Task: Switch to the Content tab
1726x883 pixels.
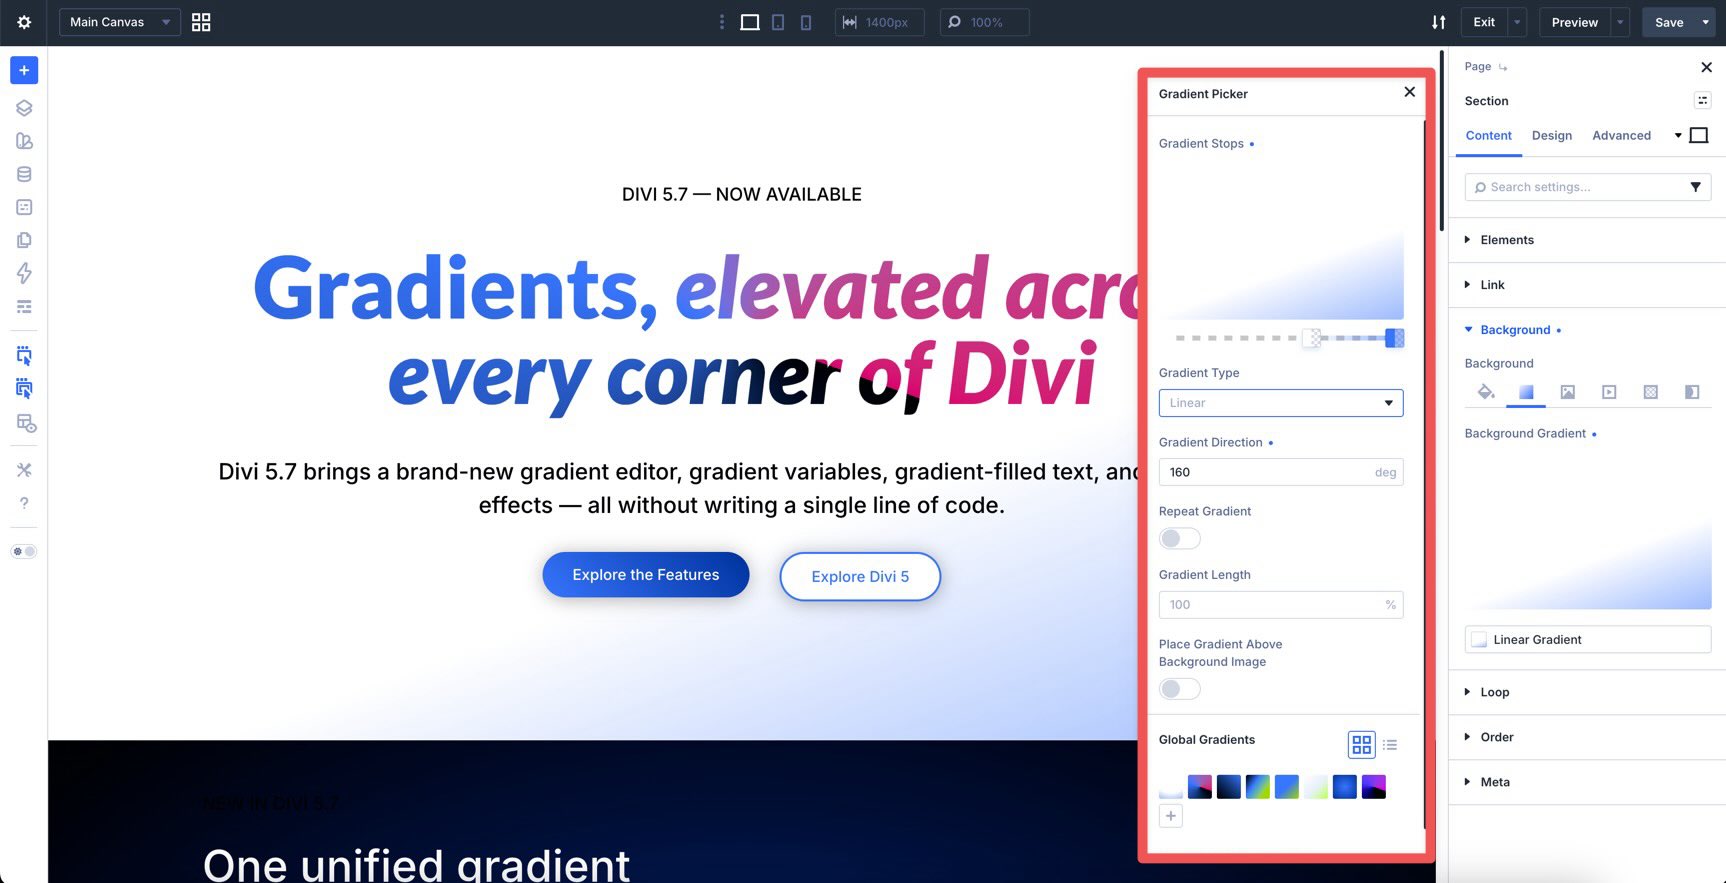Action: coord(1488,136)
